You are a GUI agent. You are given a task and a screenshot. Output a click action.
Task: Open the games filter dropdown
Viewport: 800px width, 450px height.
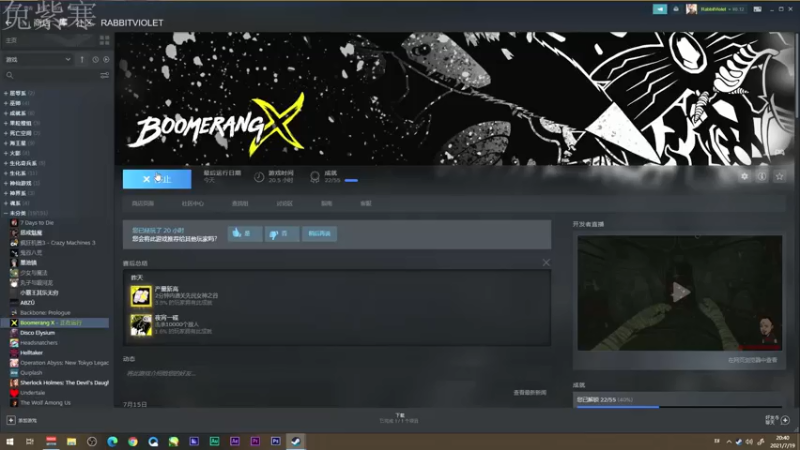[38, 60]
